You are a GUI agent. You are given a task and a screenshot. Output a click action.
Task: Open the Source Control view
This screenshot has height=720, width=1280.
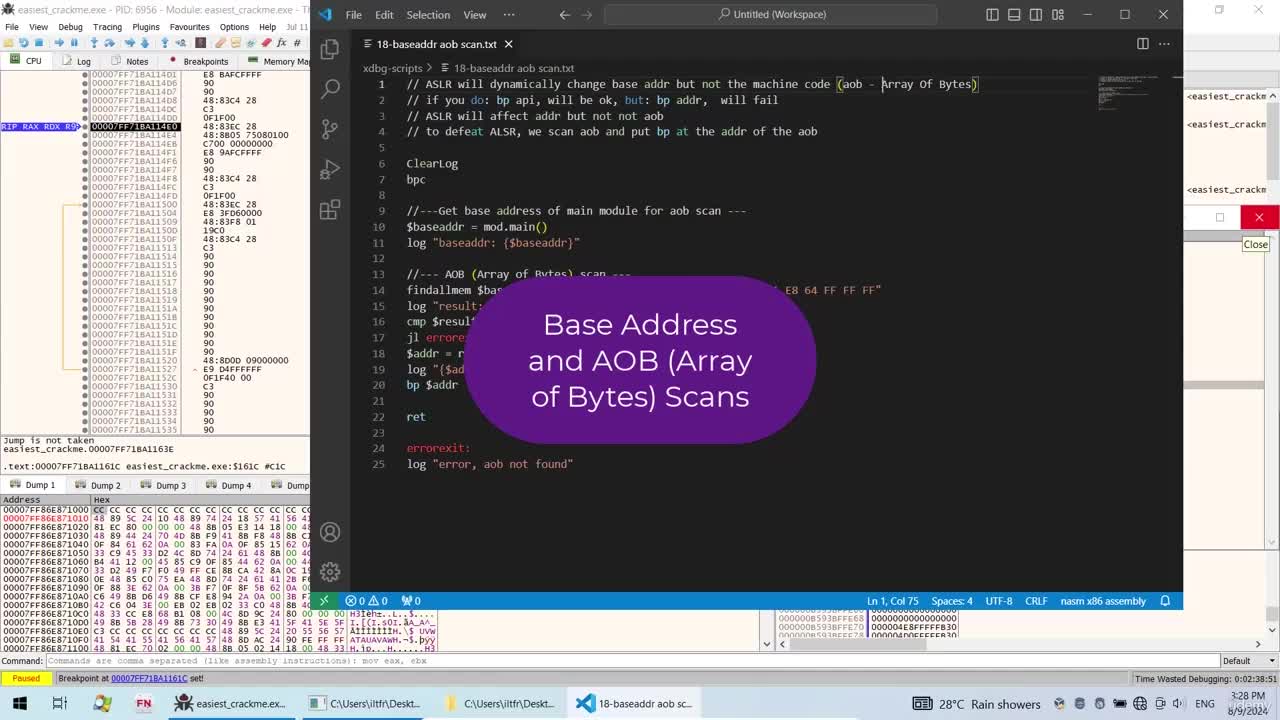330,129
